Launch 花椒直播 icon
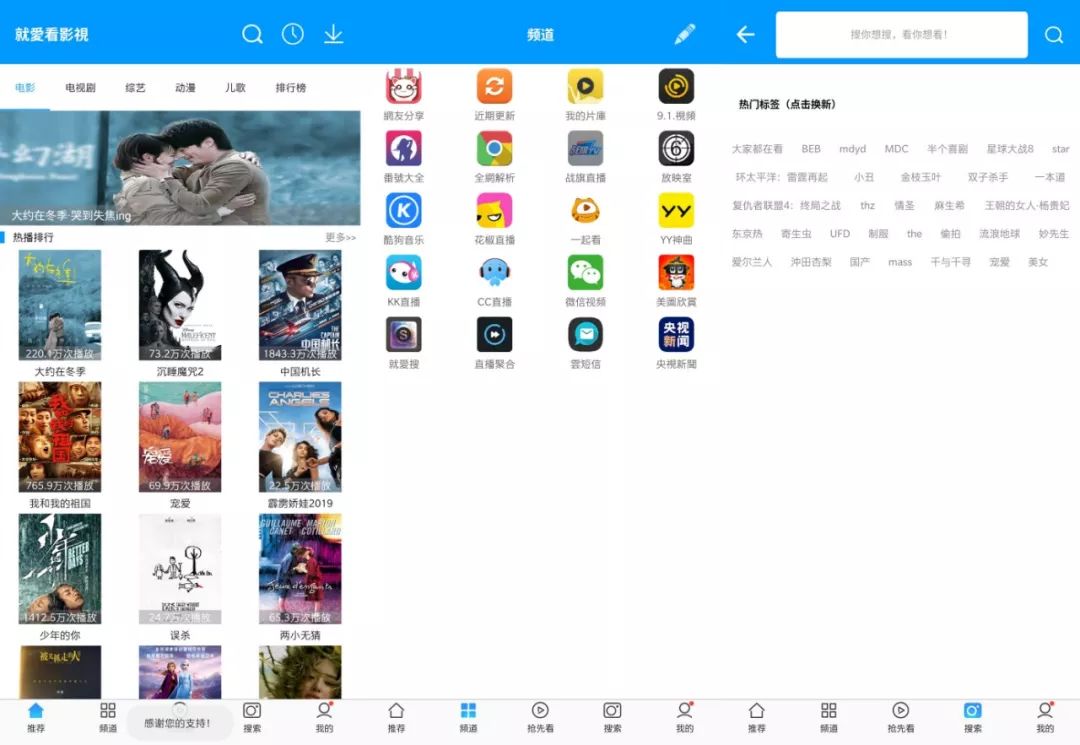The height and width of the screenshot is (745, 1080). point(495,210)
